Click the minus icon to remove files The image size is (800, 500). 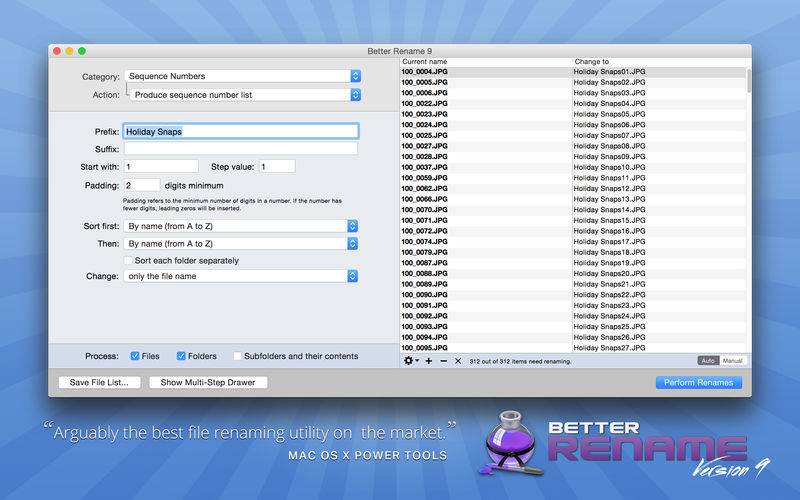pos(443,361)
